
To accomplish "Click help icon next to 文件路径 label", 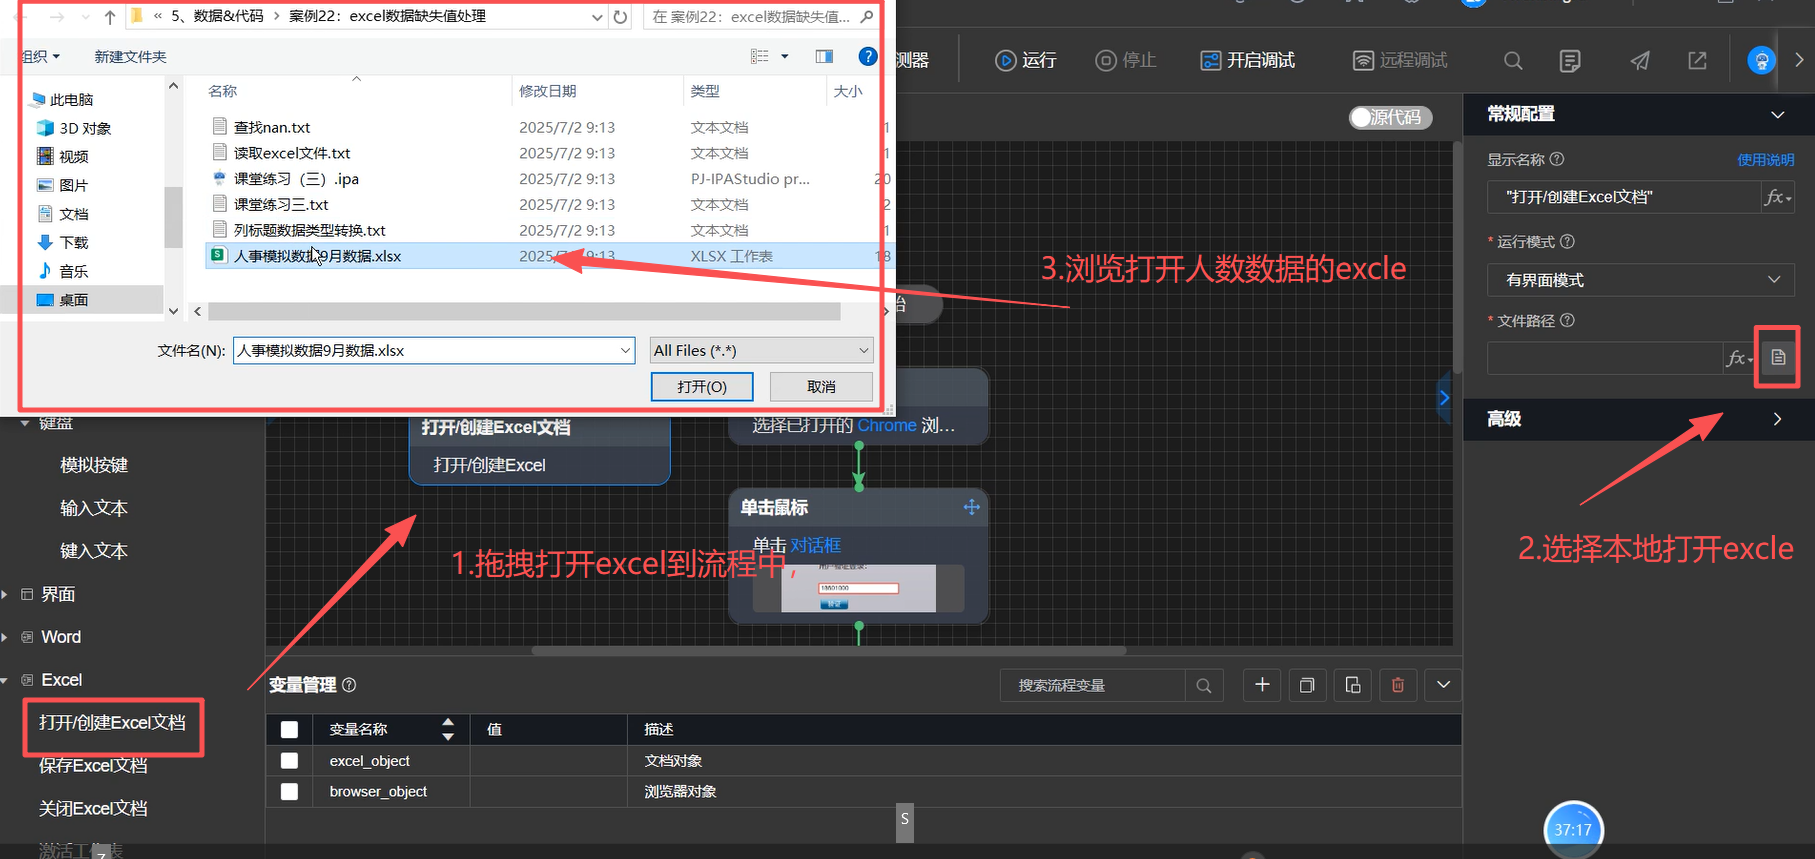I will pos(1567,320).
